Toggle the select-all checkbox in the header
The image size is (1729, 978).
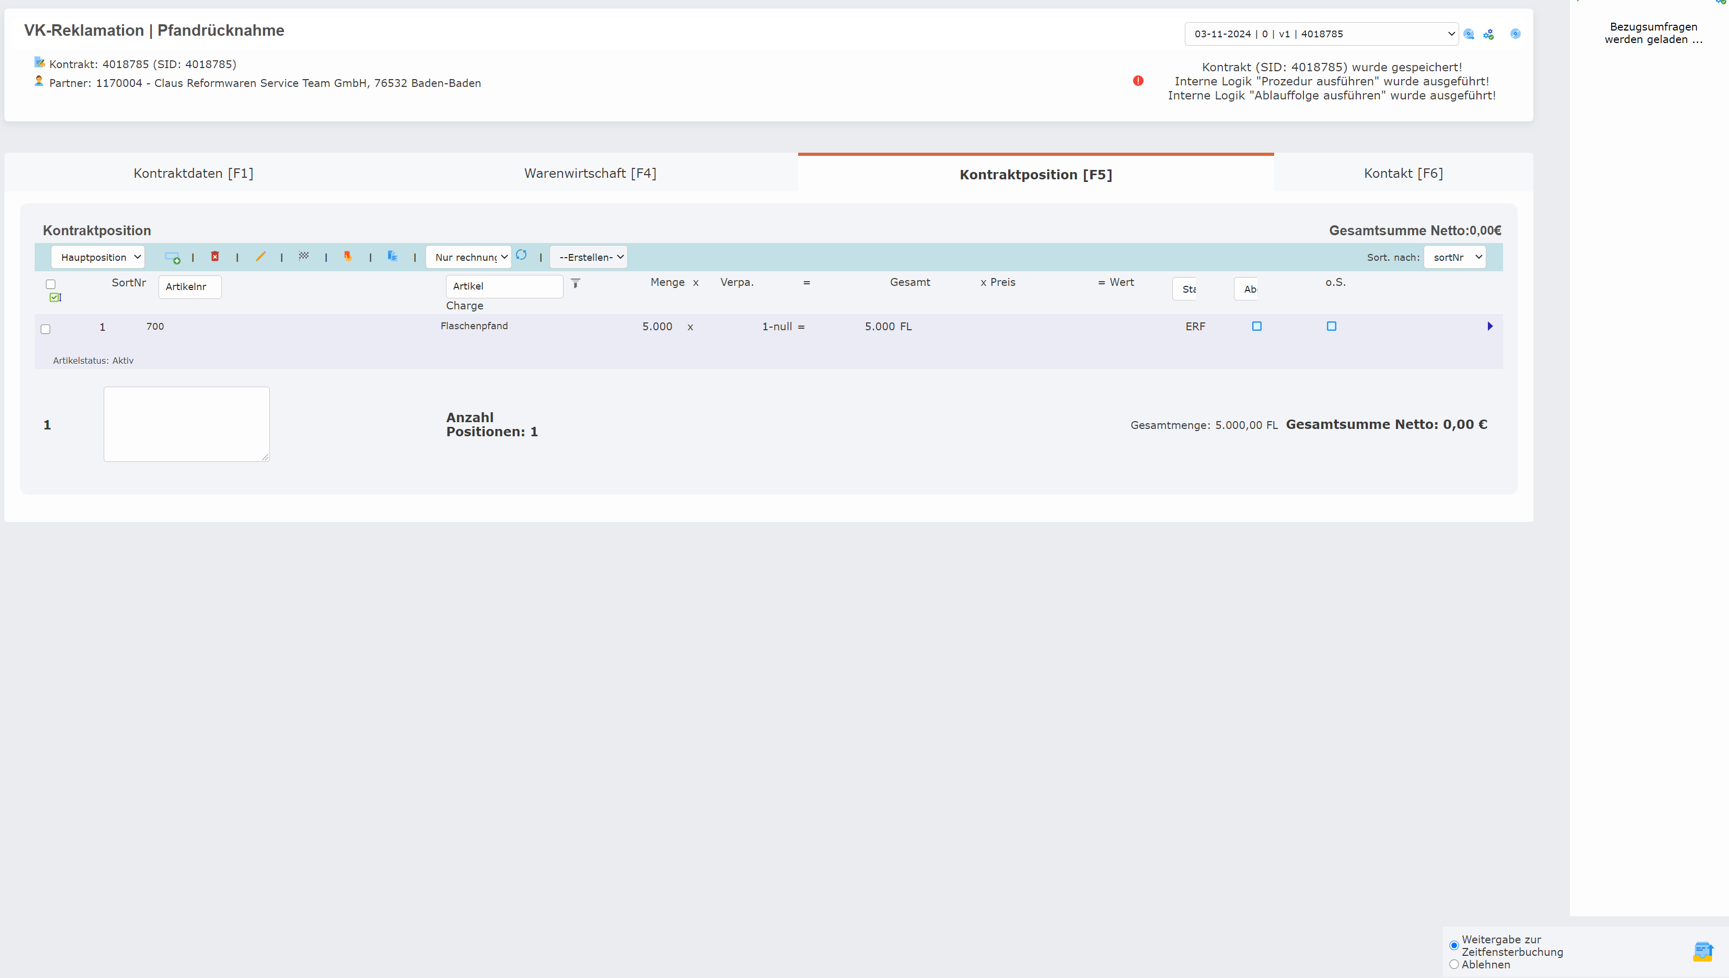[x=51, y=284]
